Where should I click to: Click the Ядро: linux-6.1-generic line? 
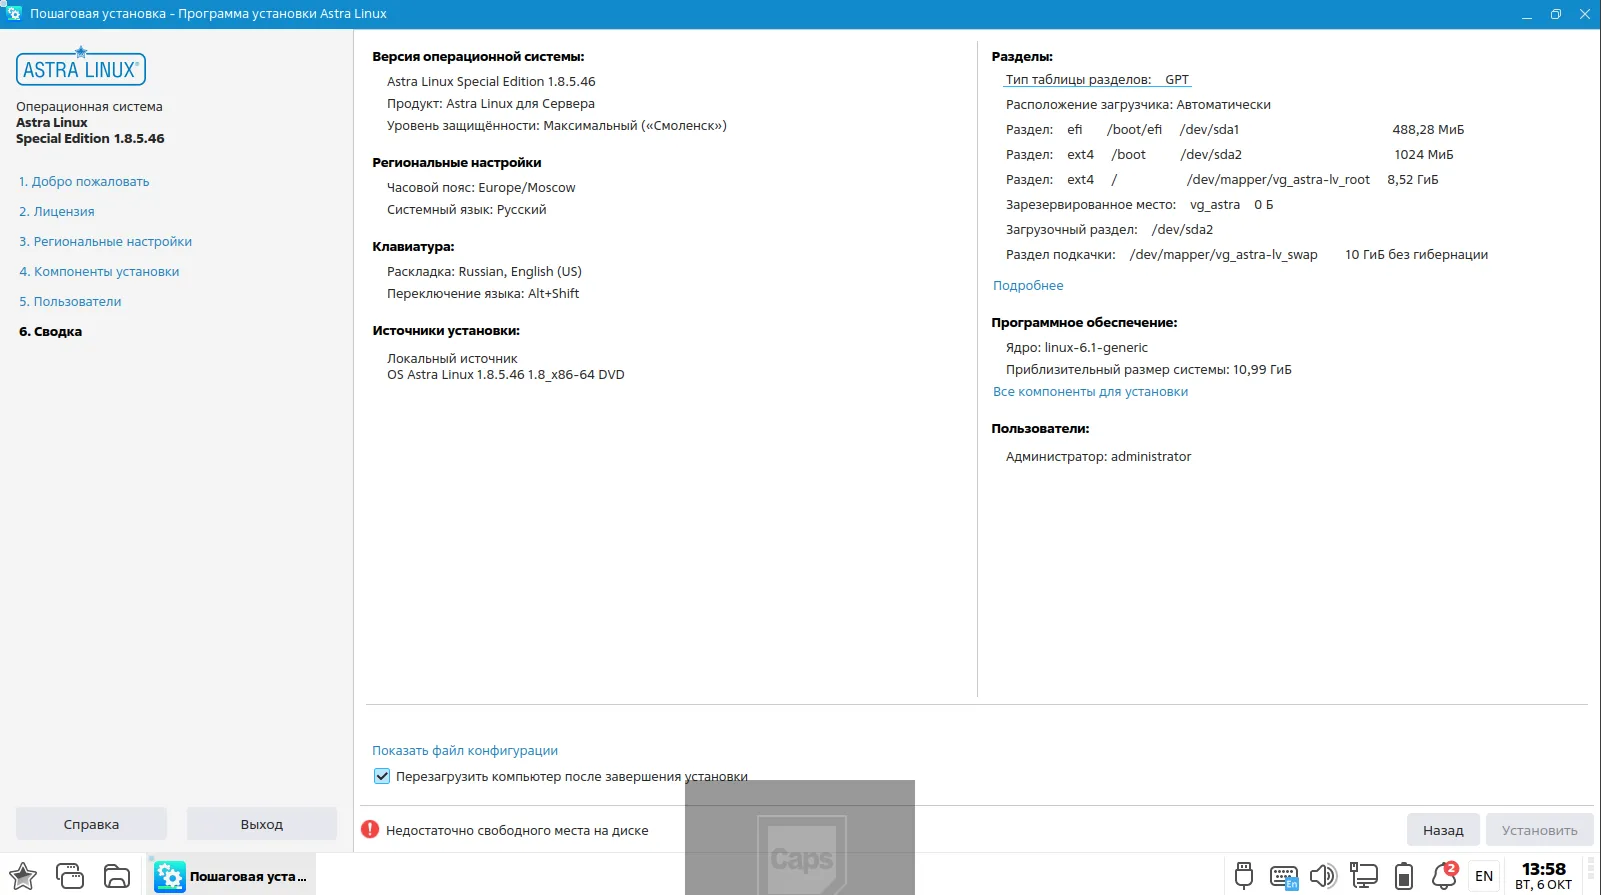[x=1077, y=347]
